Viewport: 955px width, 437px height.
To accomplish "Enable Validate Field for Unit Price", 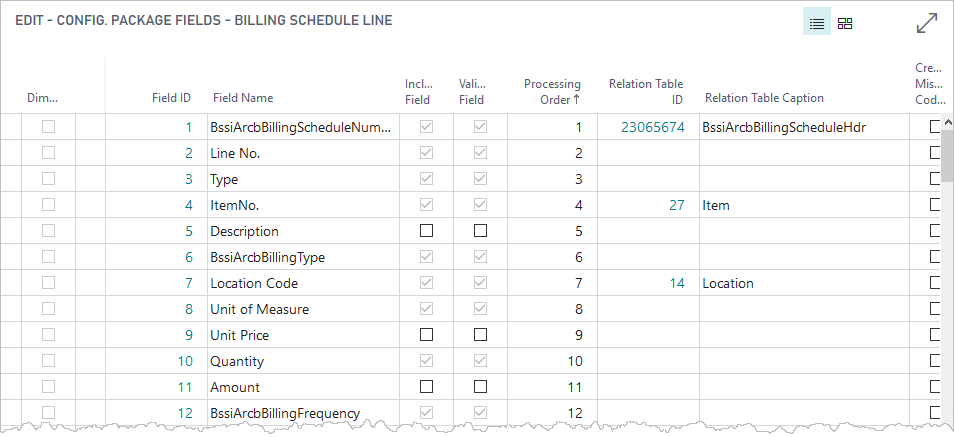I will coord(480,335).
